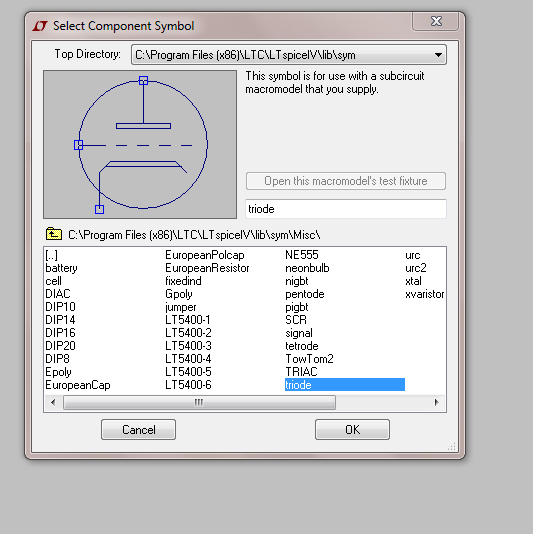Screen dimensions: 533x534
Task: Click the up-folder icon beside the Misc path
Action: [54, 234]
